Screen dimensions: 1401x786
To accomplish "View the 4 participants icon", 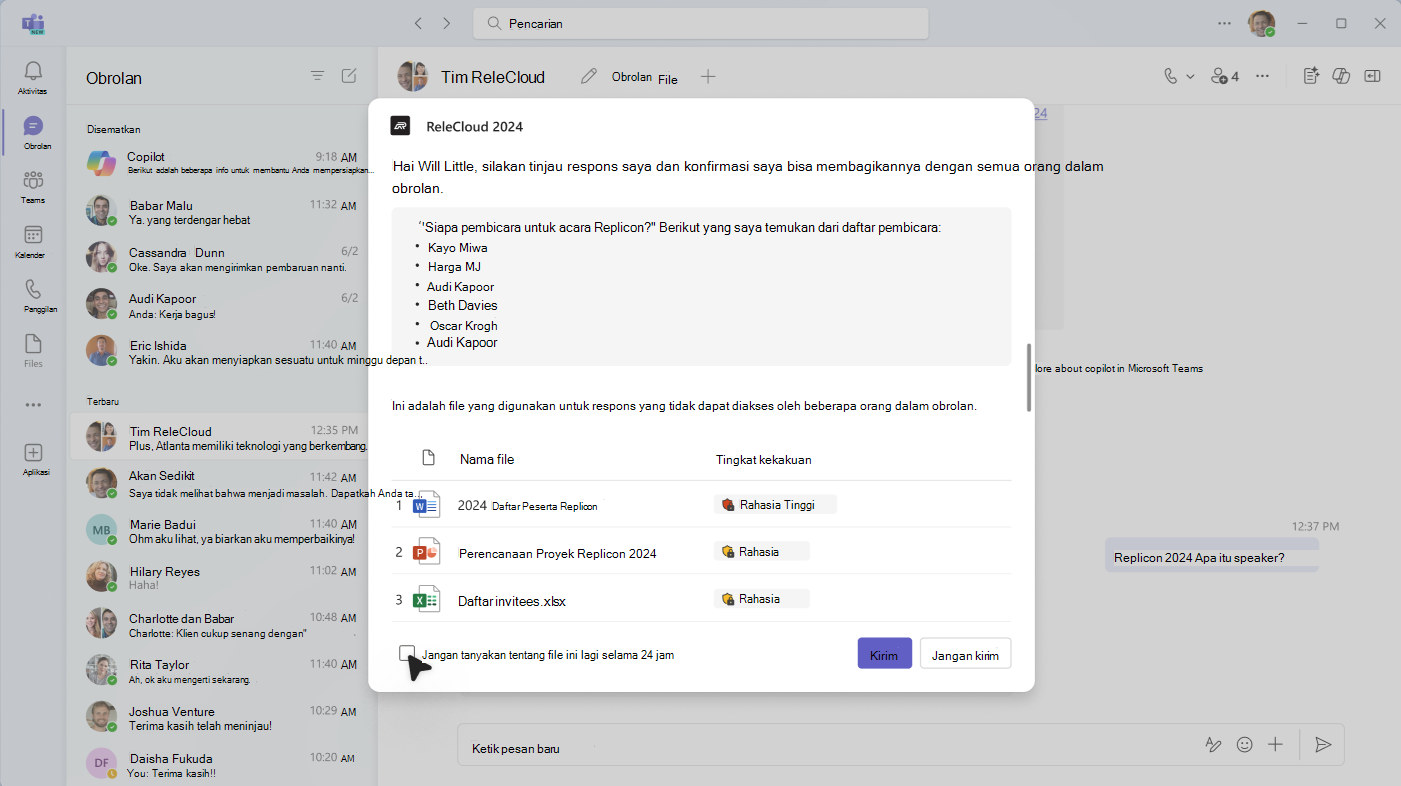I will 1225,76.
